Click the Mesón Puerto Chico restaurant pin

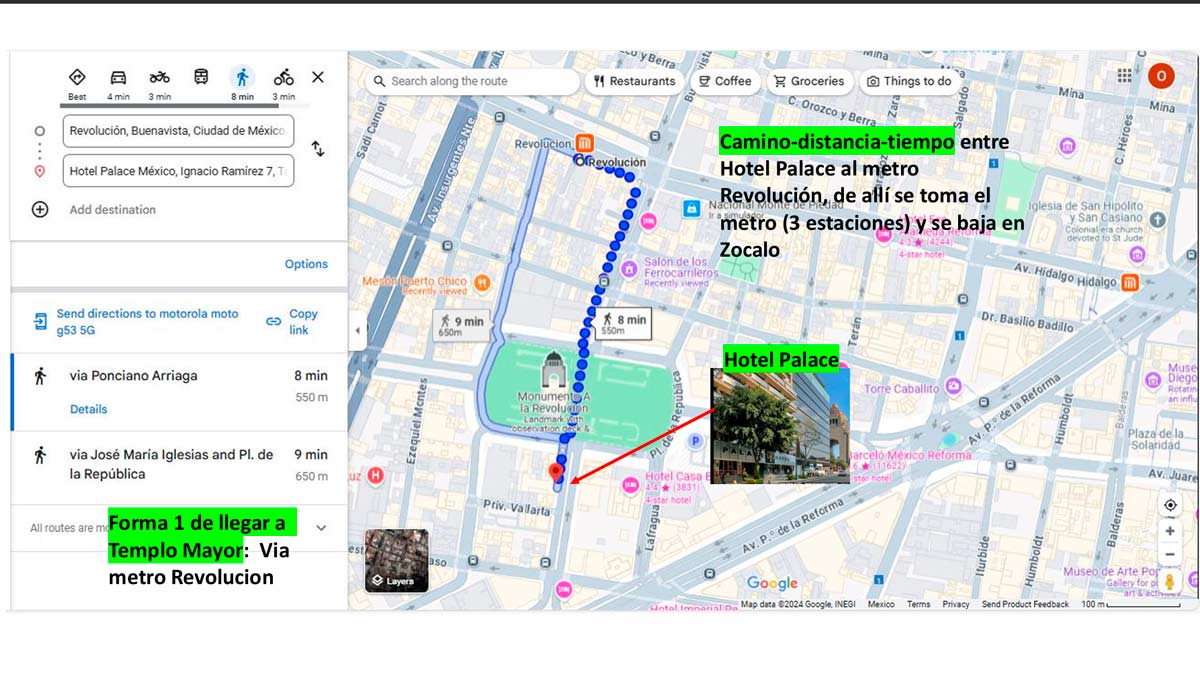(481, 283)
